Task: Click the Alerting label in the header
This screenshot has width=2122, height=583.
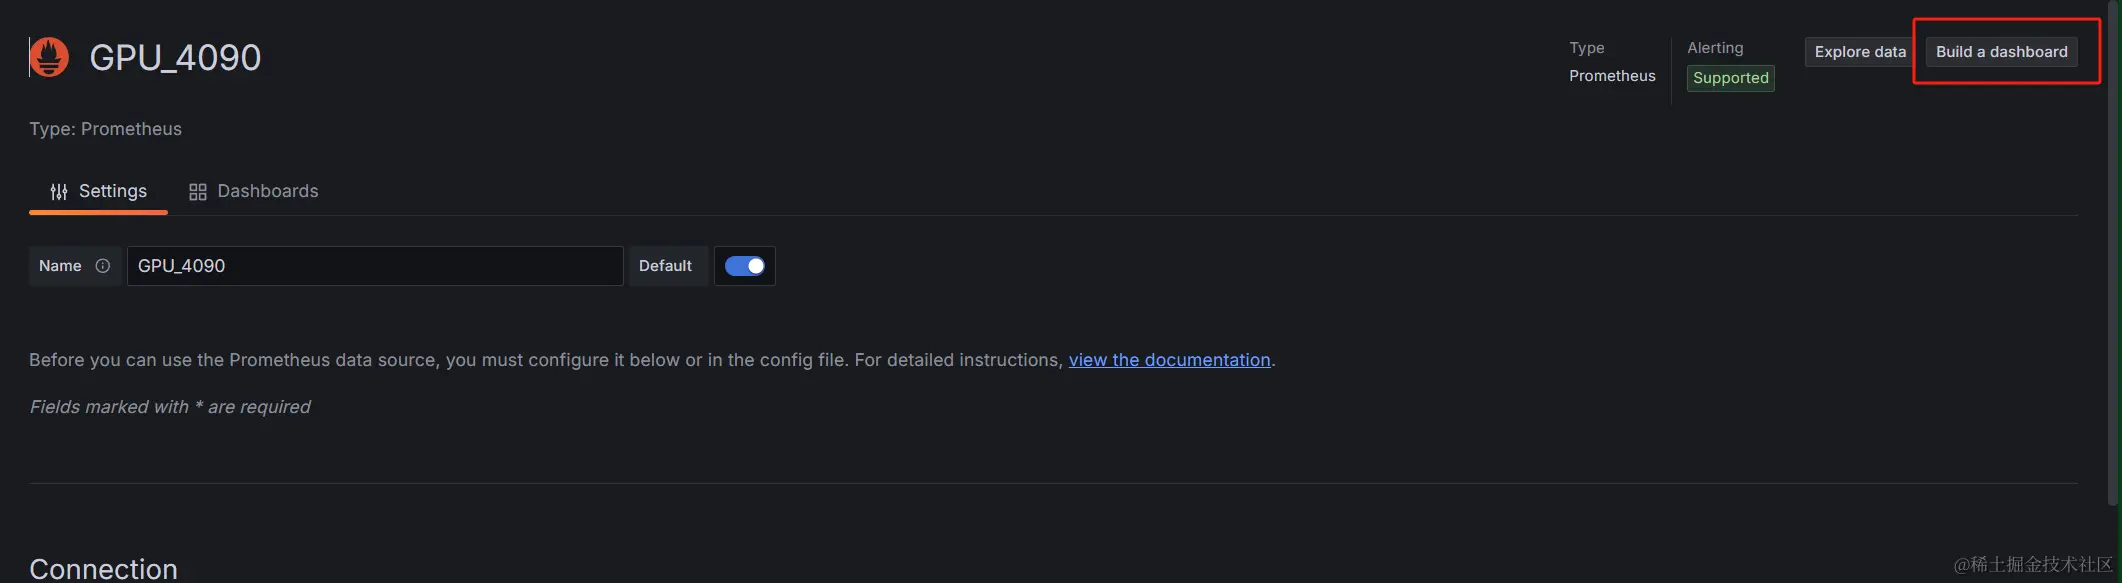Action: coord(1715,48)
